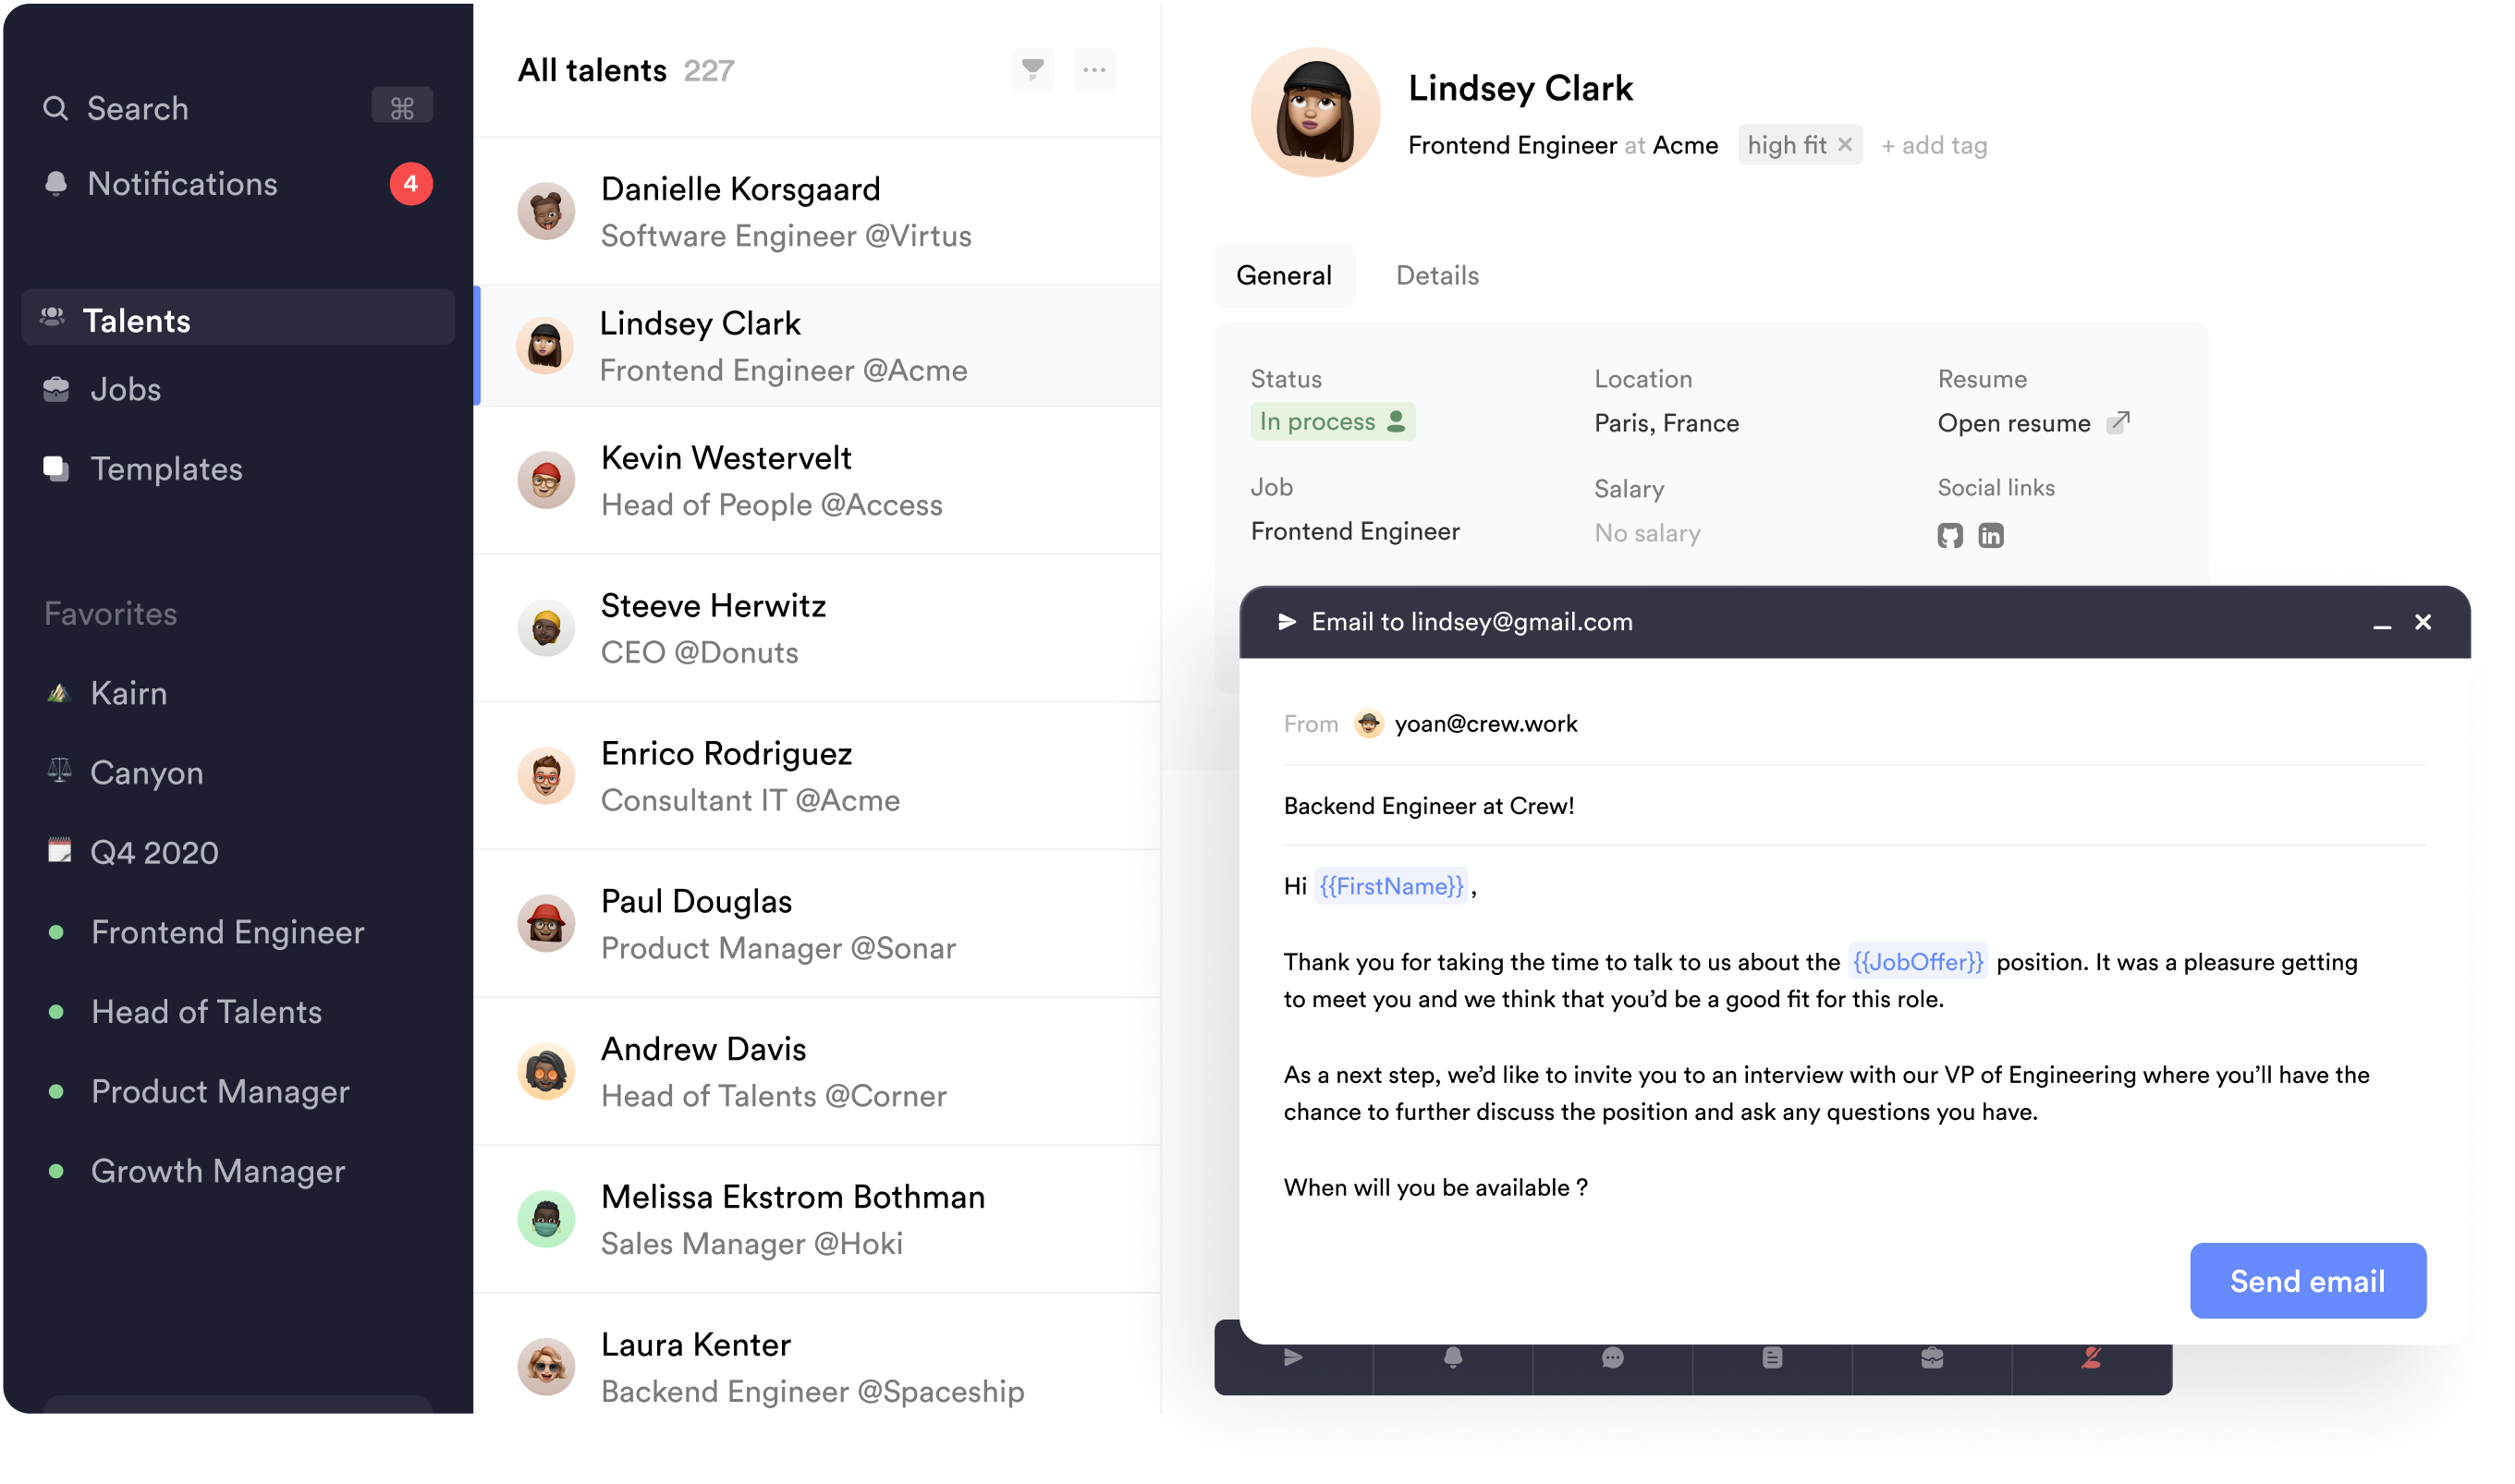Open the Frontend Engineer favorite
Image resolution: width=2515 pixels, height=1484 pixels.
pyautogui.click(x=227, y=932)
